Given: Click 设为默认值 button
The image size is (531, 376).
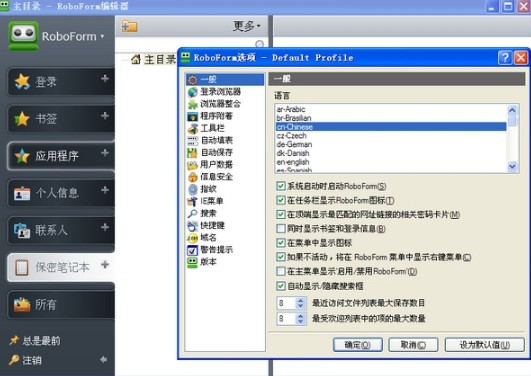Looking at the screenshot, I should pyautogui.click(x=485, y=345).
